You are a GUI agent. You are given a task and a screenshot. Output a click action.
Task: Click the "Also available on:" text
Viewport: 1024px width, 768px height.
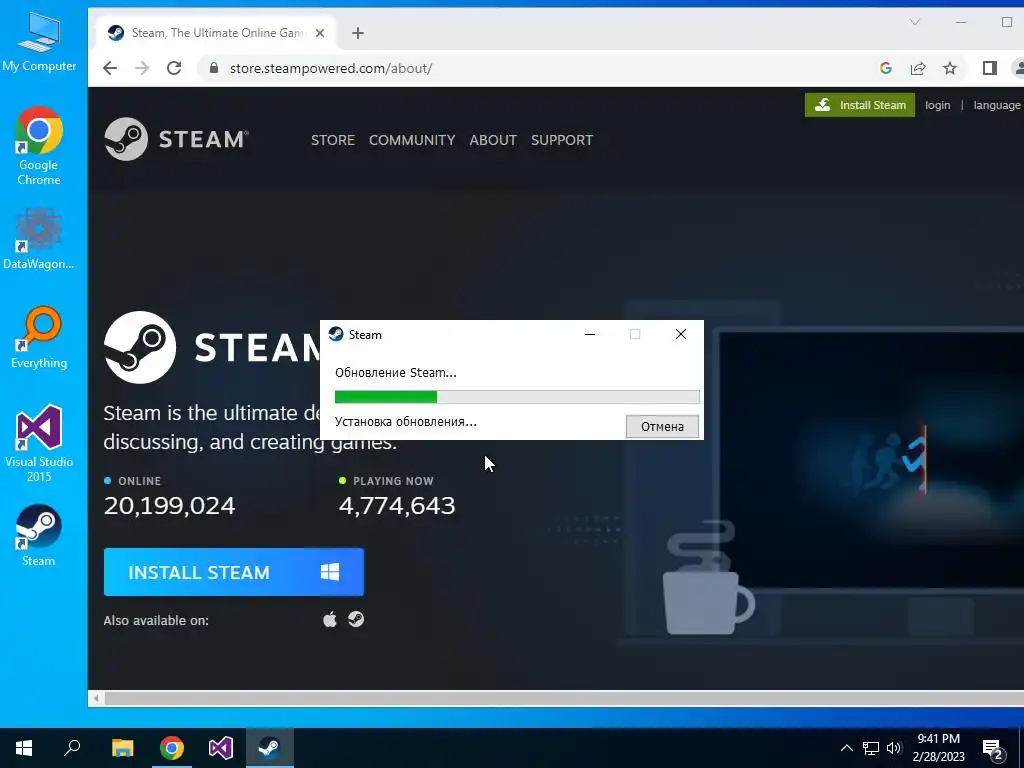[x=156, y=620]
